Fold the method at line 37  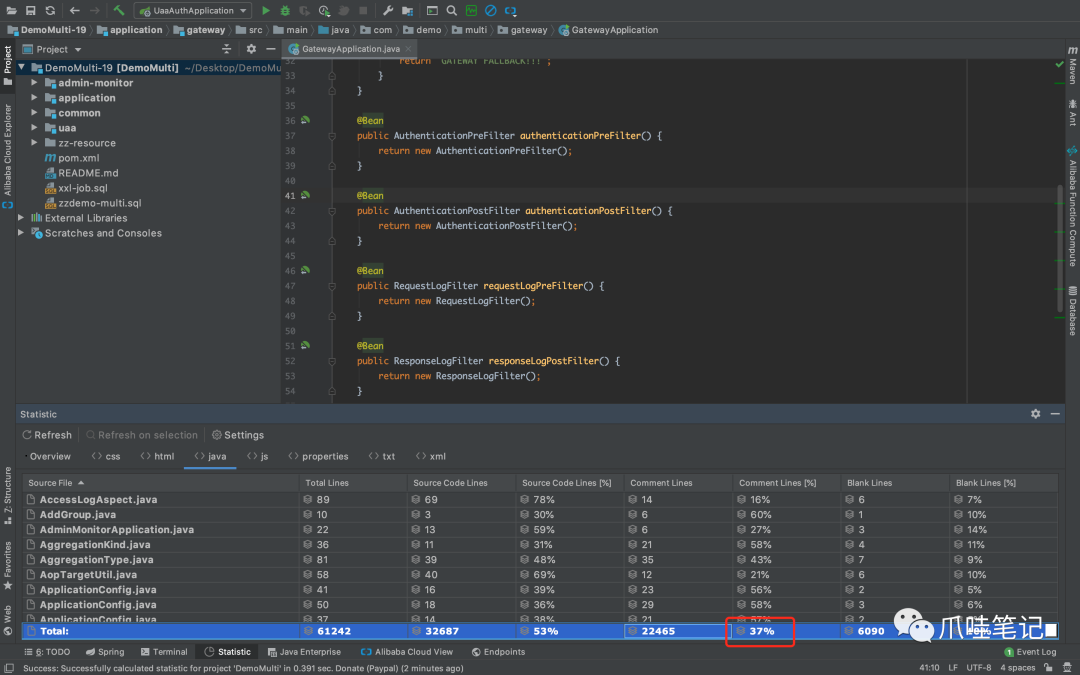click(x=332, y=136)
